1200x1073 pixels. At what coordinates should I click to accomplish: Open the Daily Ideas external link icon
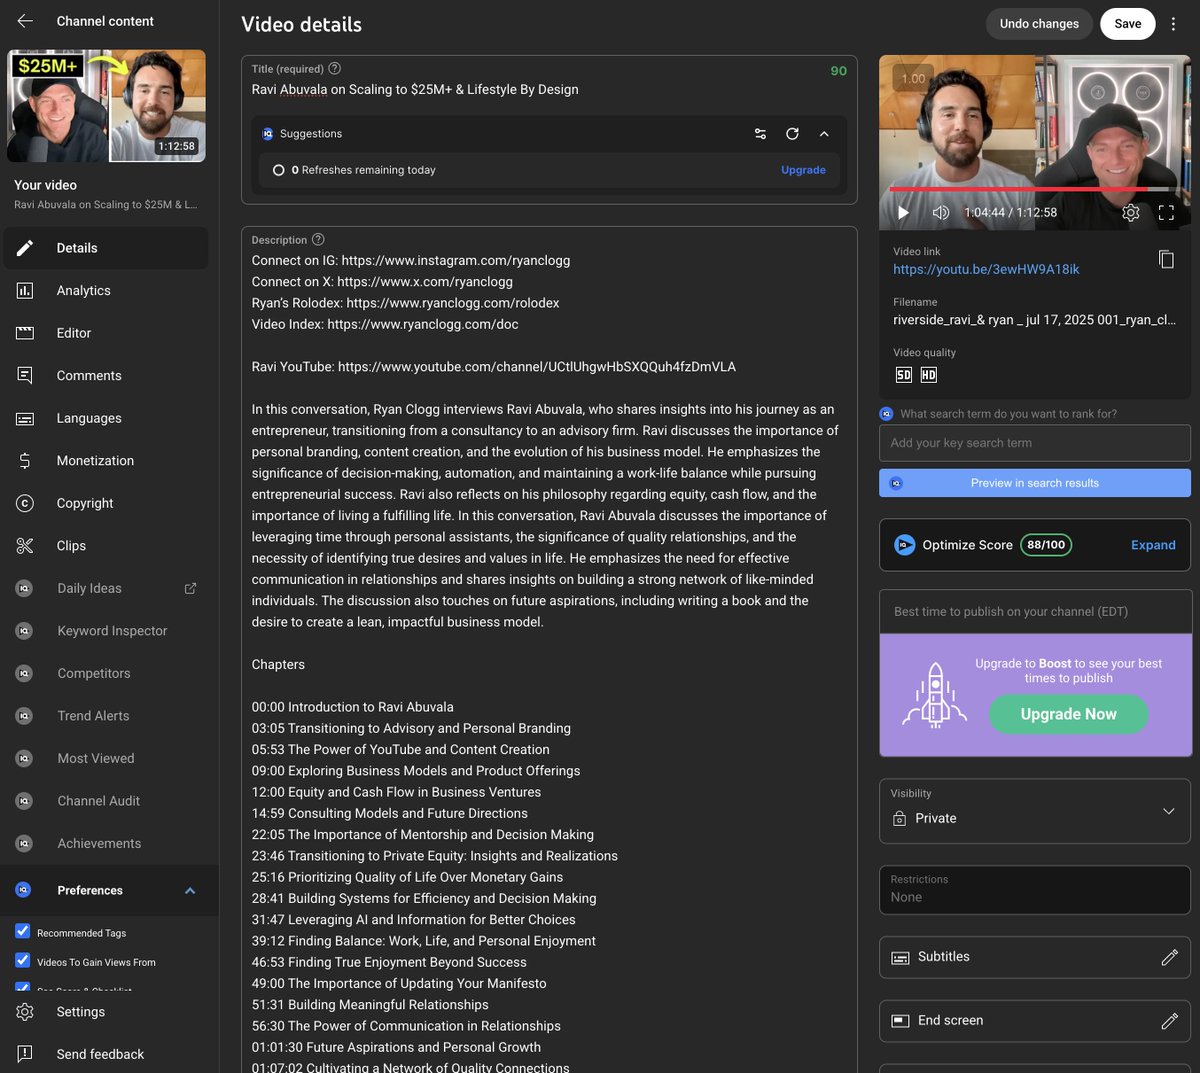pos(190,588)
